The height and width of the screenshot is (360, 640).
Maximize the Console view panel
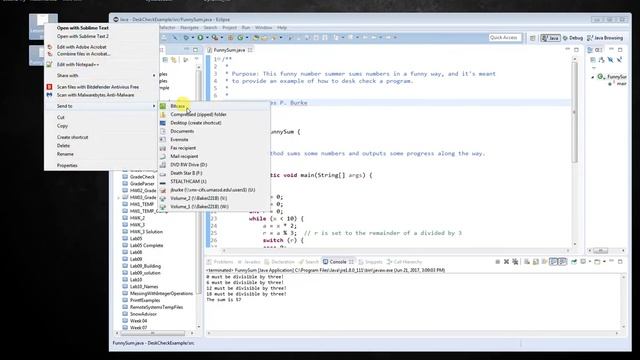[620, 262]
